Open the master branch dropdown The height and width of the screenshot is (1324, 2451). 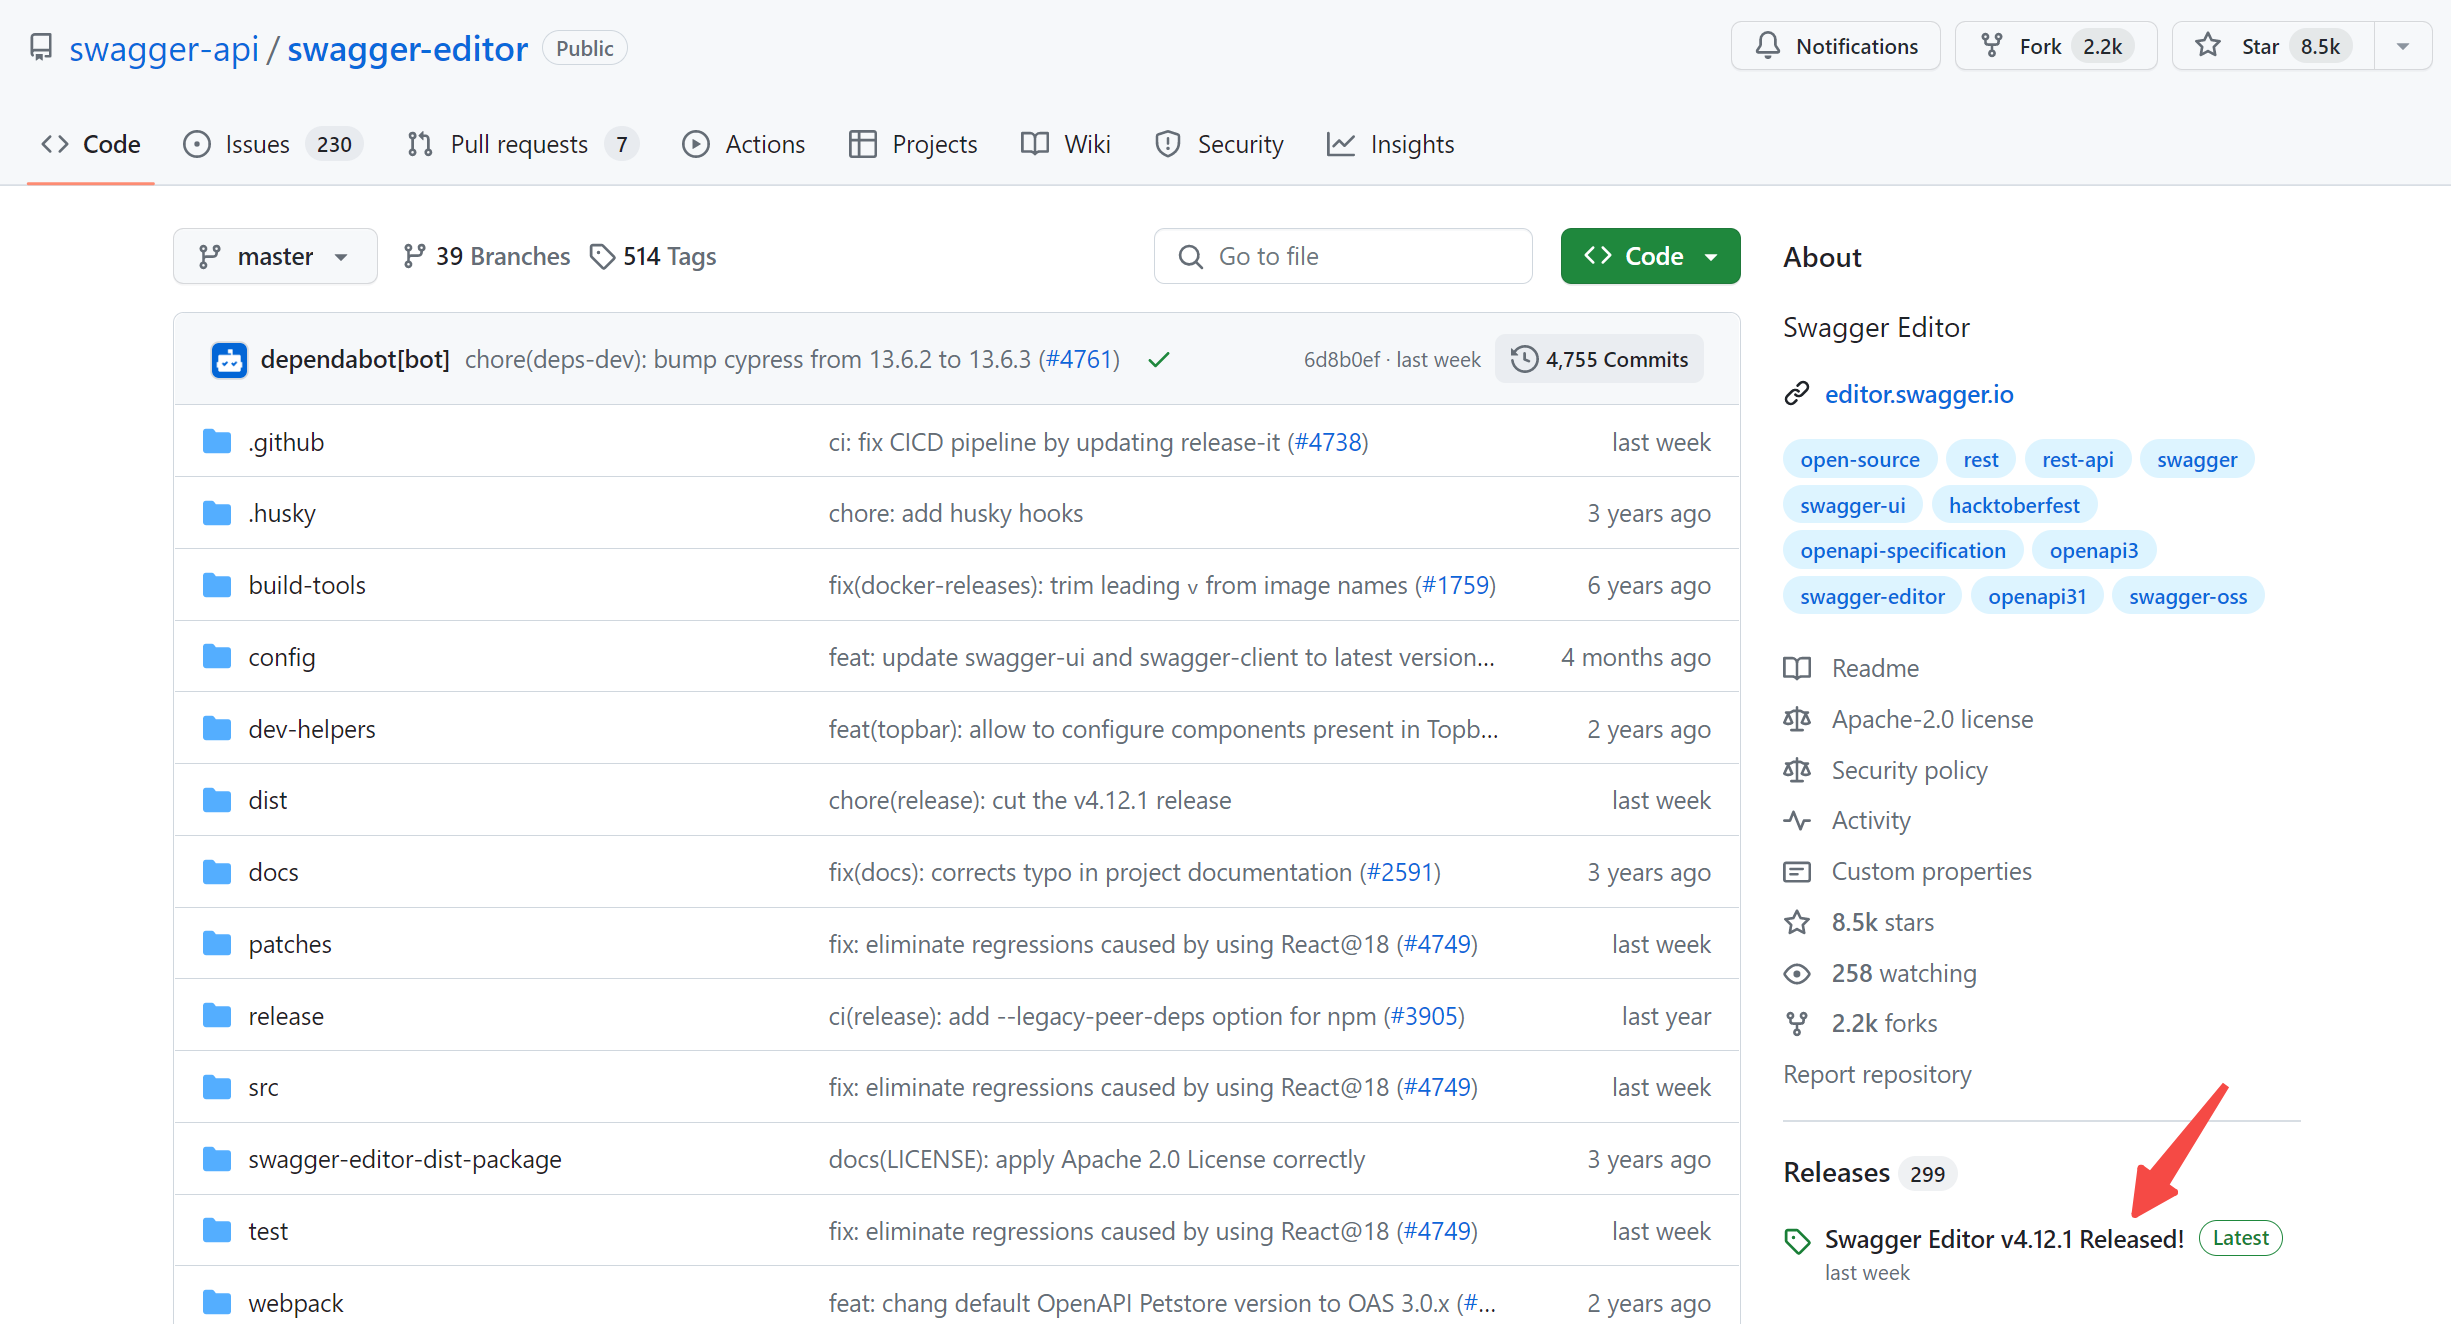[x=275, y=257]
